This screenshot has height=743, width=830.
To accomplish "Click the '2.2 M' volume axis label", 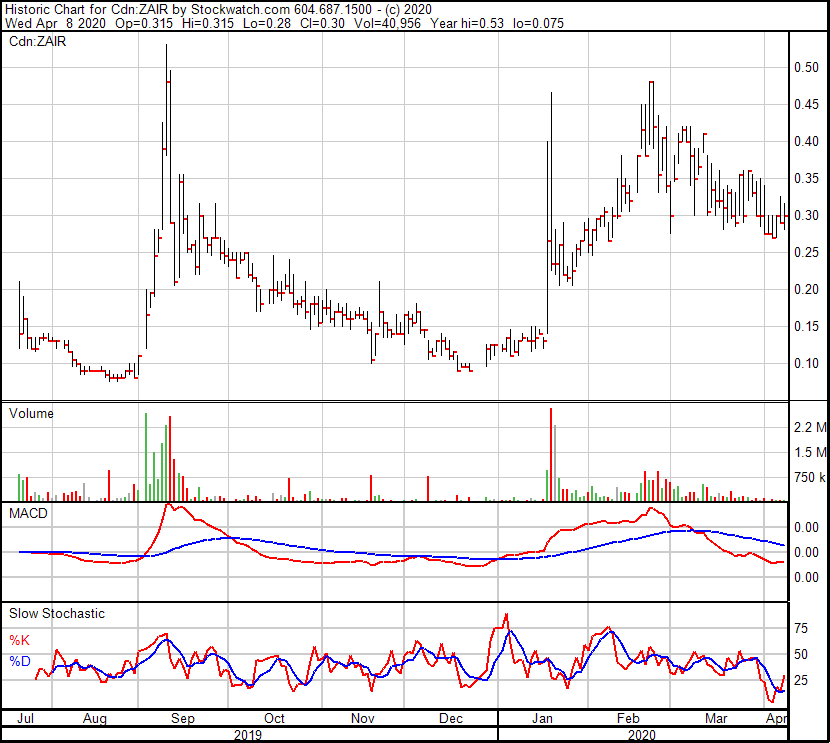I will [x=810, y=427].
